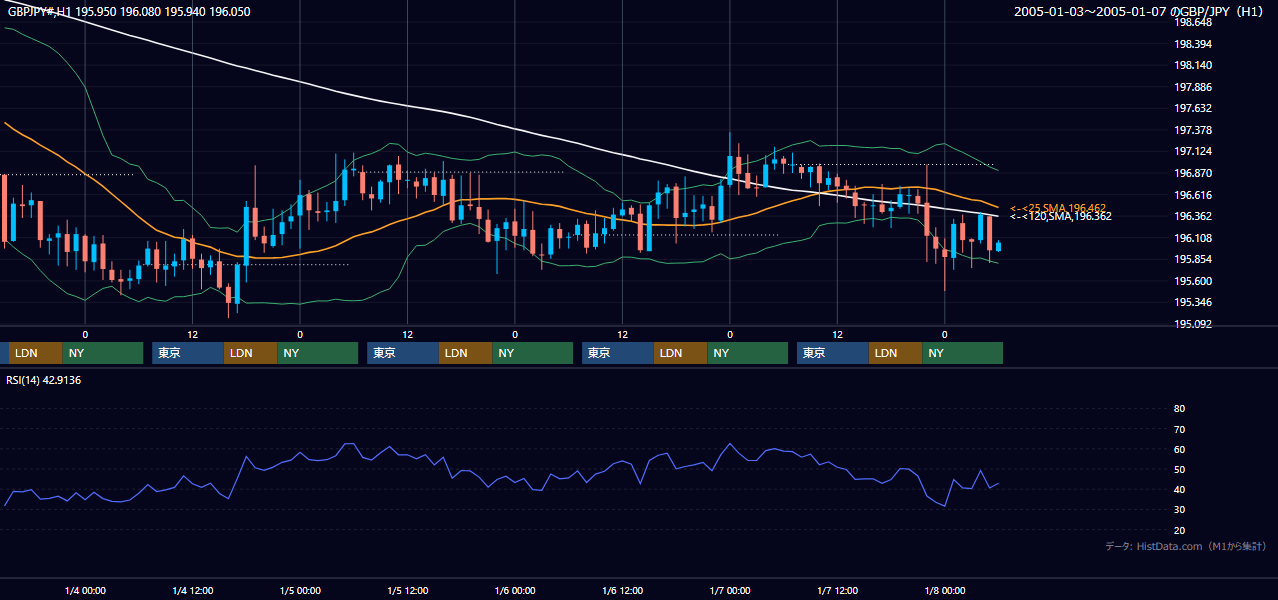Click price axis label 195.854

[1194, 259]
